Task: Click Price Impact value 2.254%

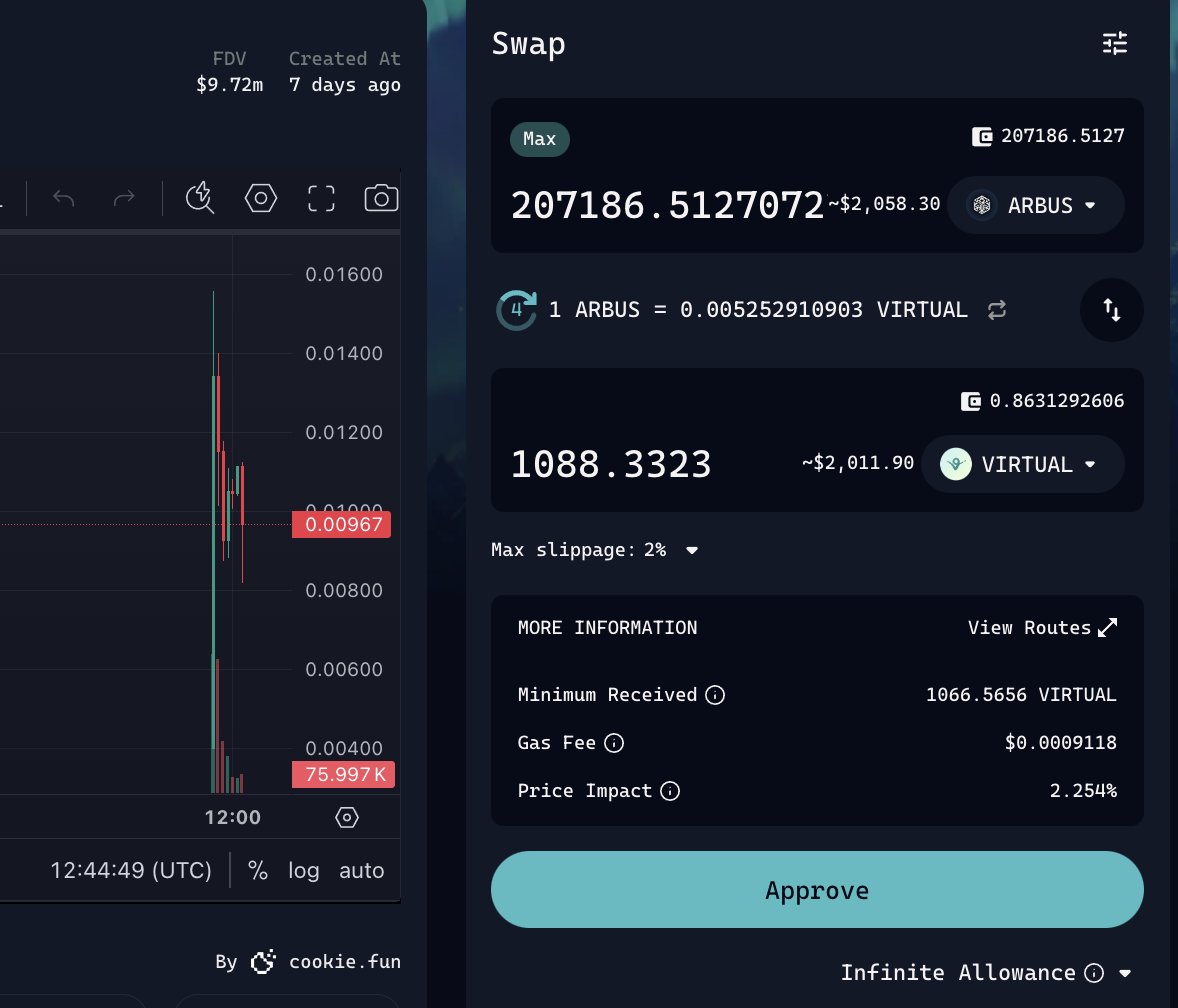Action: [1083, 791]
